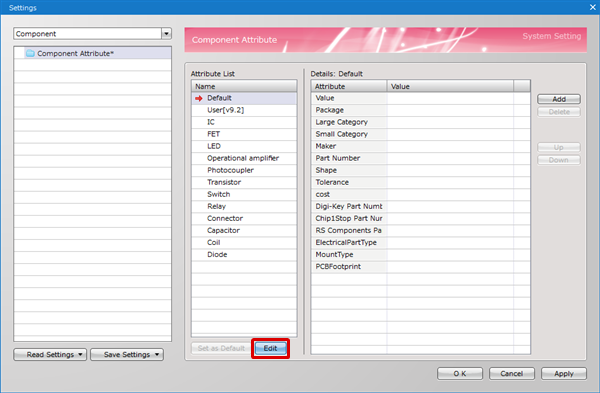Viewport: 600px width, 393px height.
Task: Click the Up button
Action: click(x=559, y=147)
